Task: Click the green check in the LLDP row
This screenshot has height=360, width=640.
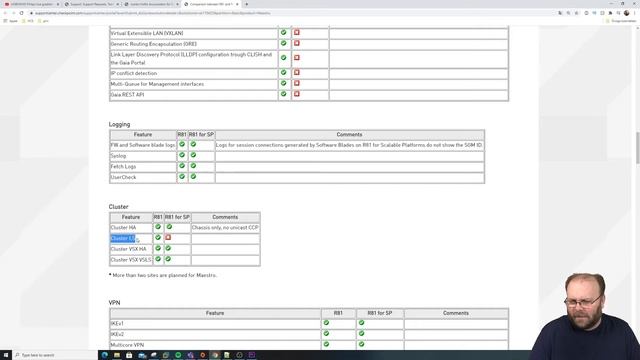Action: click(284, 58)
